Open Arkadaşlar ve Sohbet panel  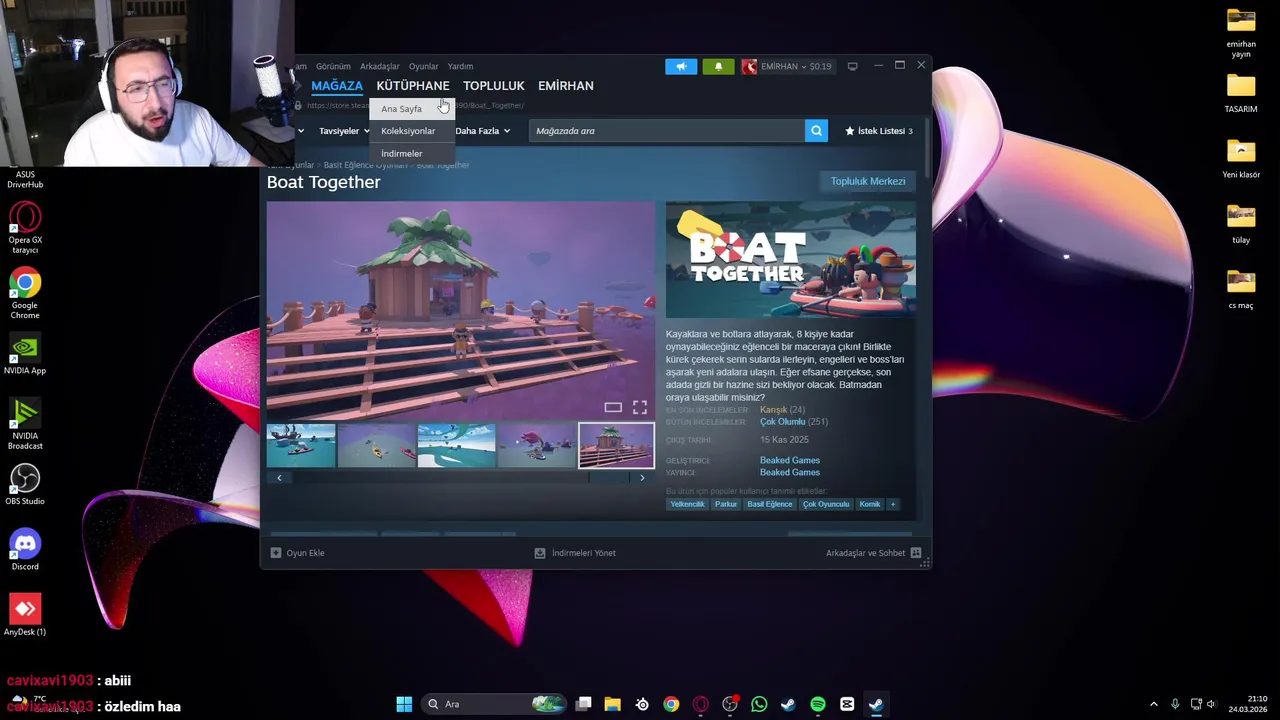[x=873, y=553]
